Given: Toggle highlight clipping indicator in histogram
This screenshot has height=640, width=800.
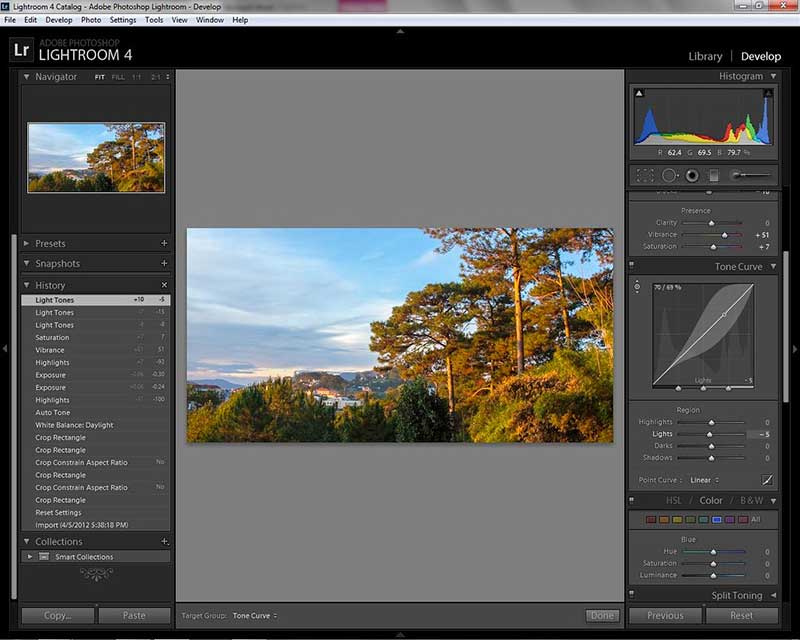Looking at the screenshot, I should click(x=768, y=93).
